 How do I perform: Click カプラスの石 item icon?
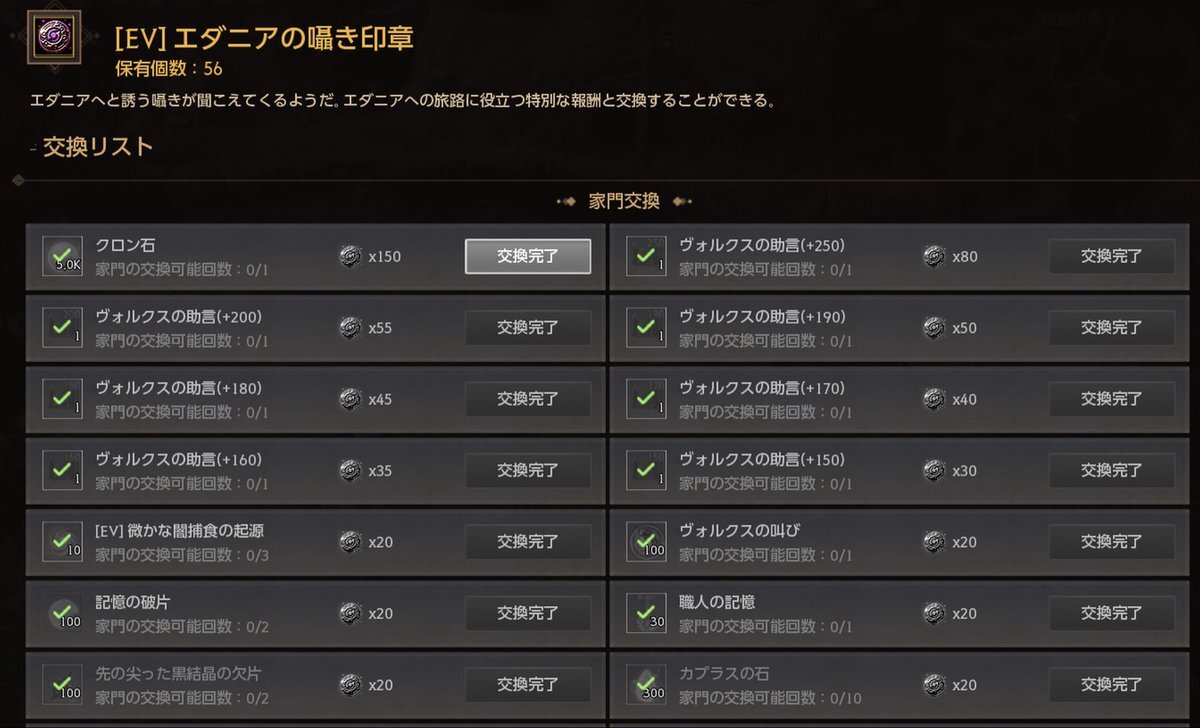[x=646, y=683]
